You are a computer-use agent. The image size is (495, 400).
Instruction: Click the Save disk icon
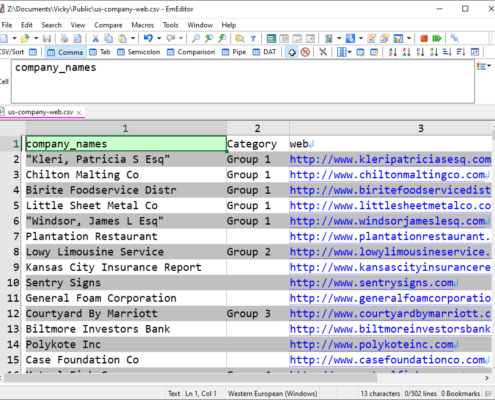click(x=47, y=38)
